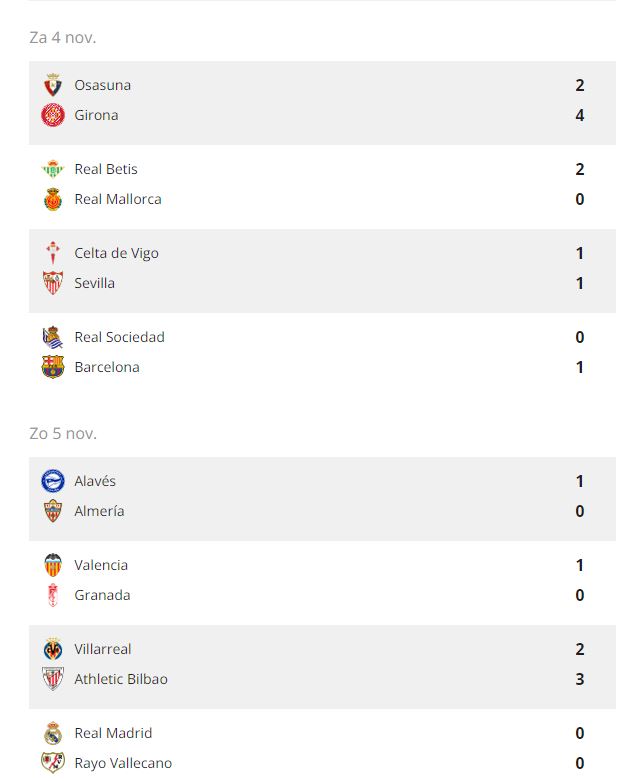The width and height of the screenshot is (628, 781).
Task: Click the Zo 5 nov. date header
Action: point(63,433)
